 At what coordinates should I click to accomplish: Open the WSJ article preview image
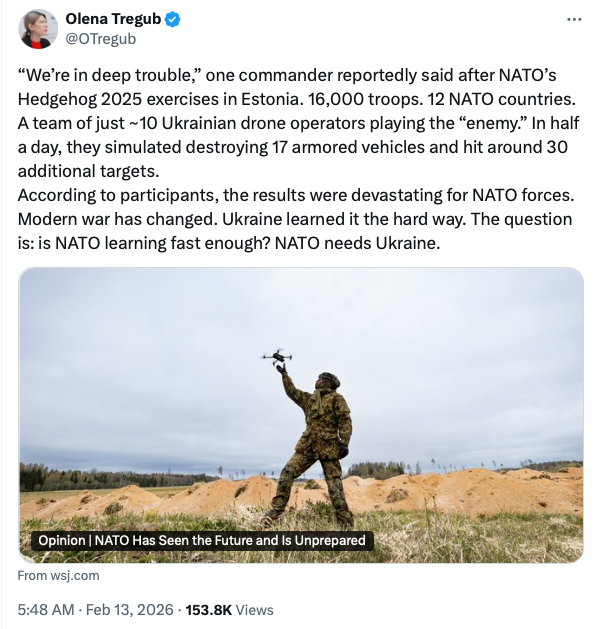click(301, 415)
